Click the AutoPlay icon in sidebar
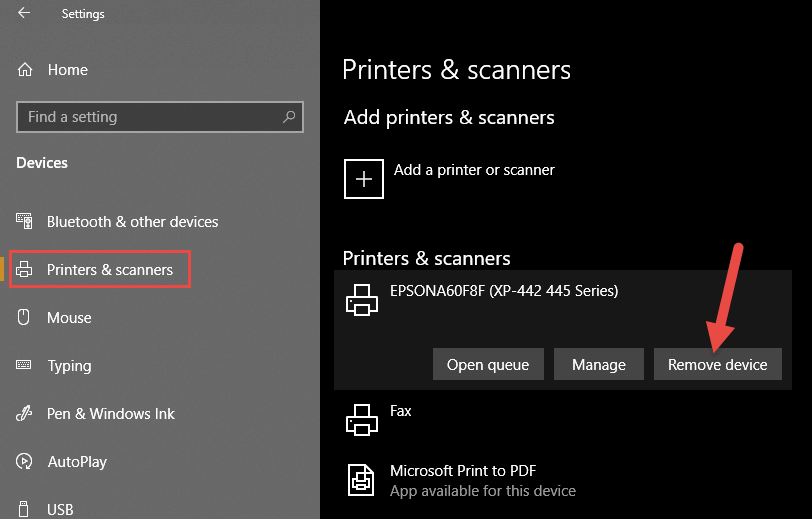 (x=24, y=461)
